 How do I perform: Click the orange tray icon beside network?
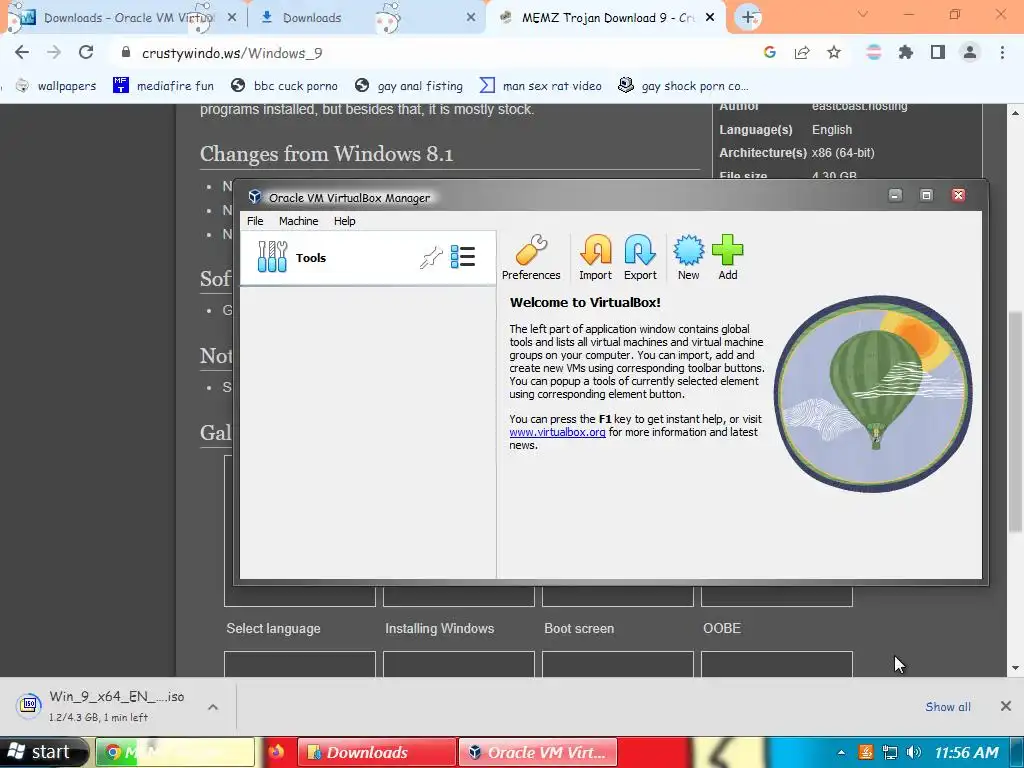[x=866, y=752]
